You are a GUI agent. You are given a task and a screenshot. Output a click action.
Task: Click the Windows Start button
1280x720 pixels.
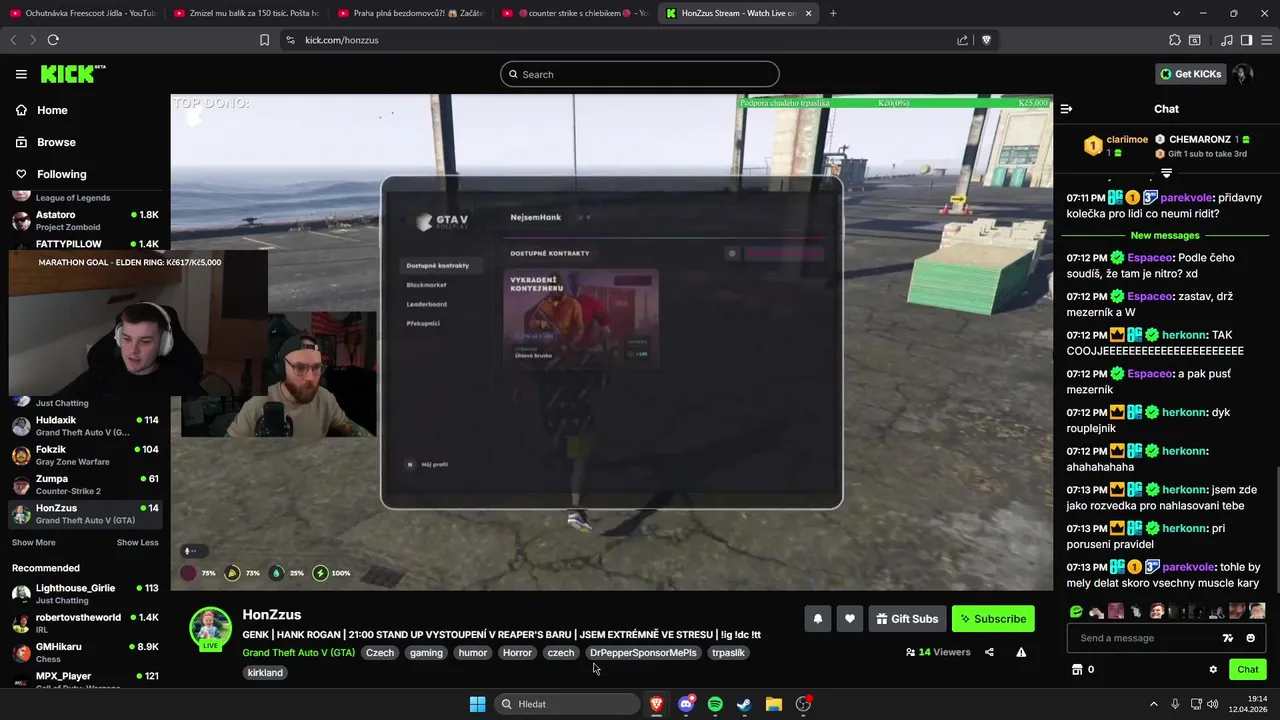tap(477, 704)
